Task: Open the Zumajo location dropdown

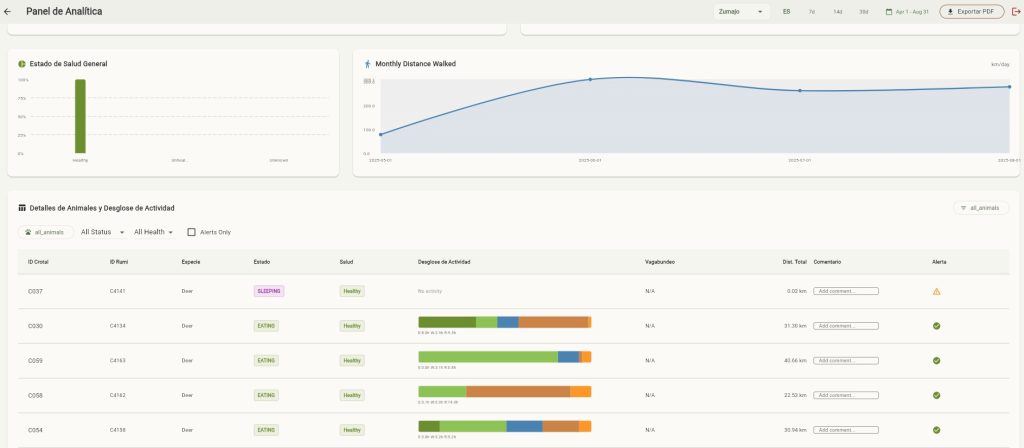Action: pyautogui.click(x=741, y=12)
